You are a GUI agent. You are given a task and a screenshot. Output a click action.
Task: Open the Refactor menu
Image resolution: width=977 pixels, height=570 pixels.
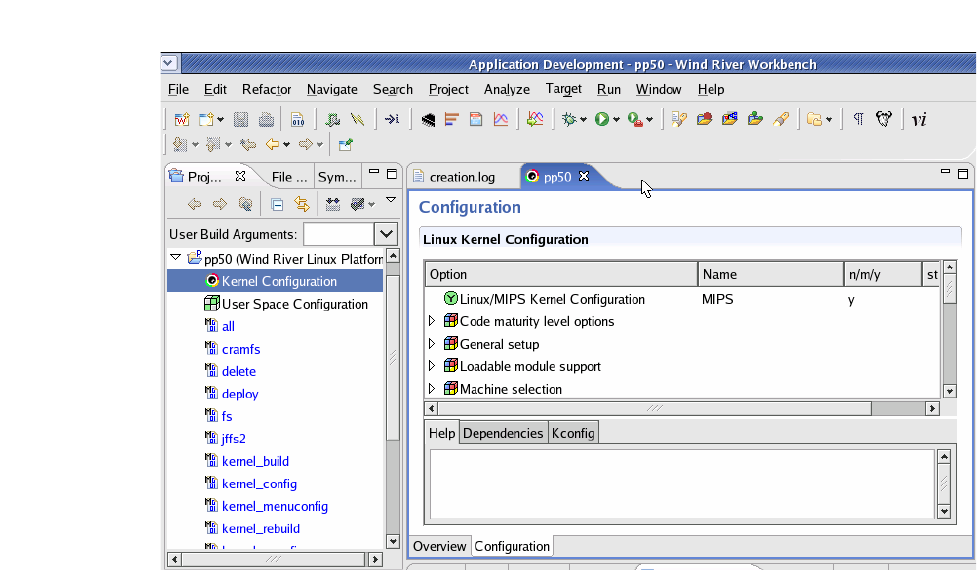click(x=267, y=90)
